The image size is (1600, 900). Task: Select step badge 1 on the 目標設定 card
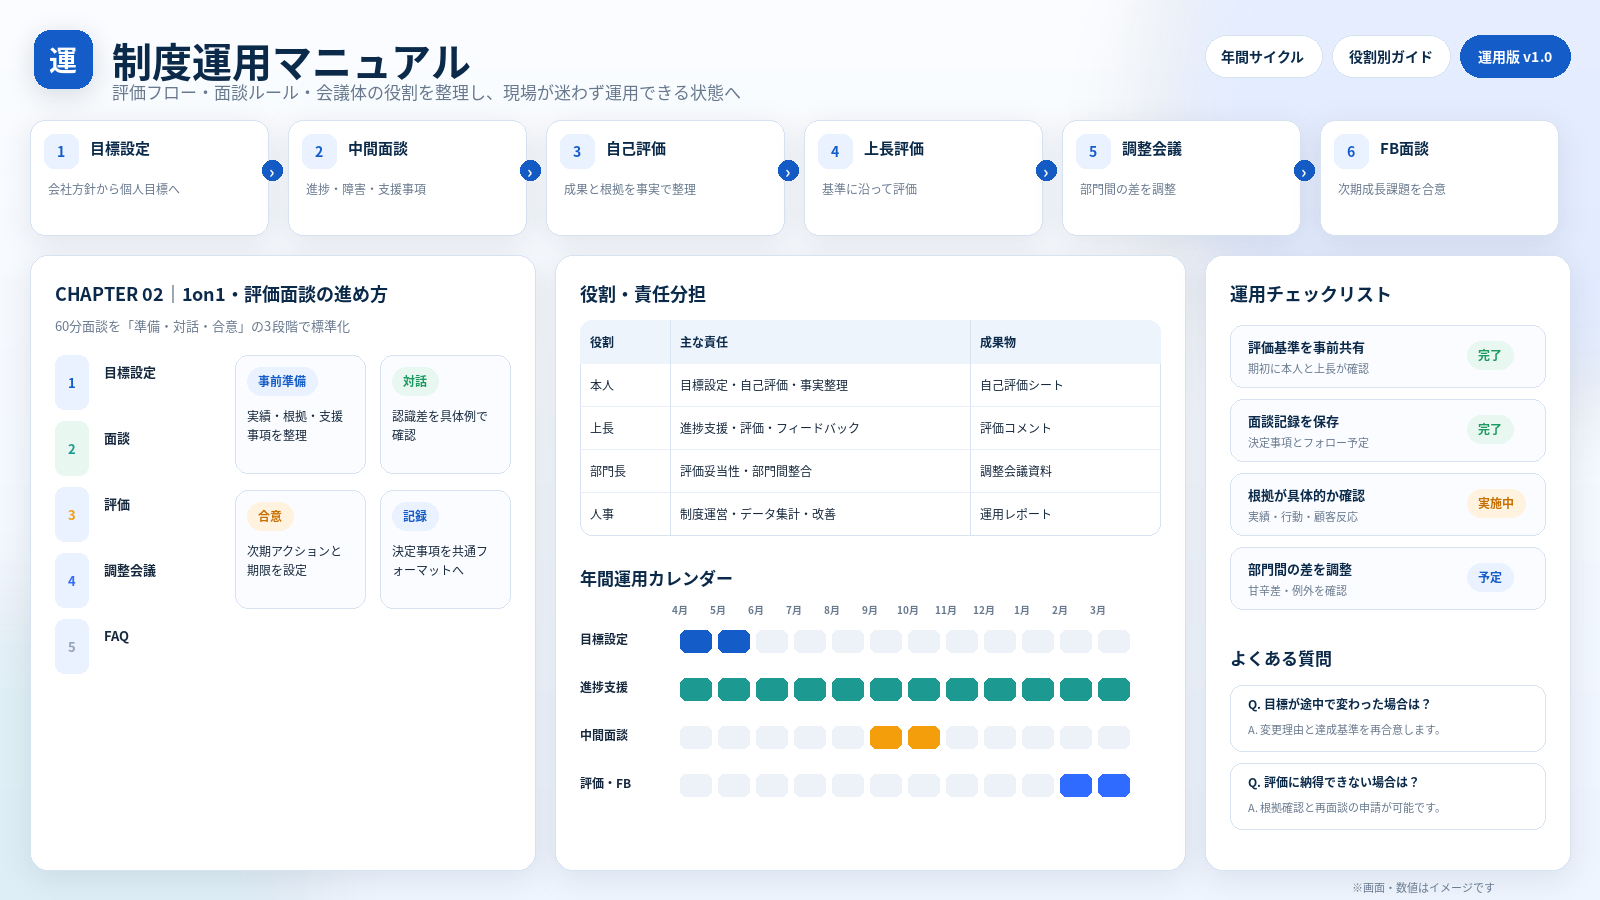61,151
